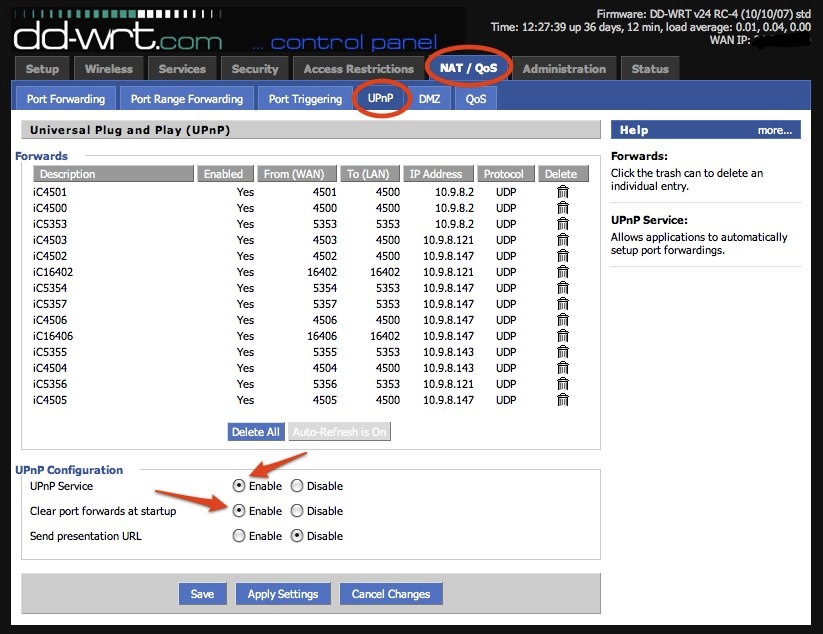This screenshot has height=634, width=823.
Task: Toggle the Auto-Refresh is On button
Action: click(x=339, y=432)
